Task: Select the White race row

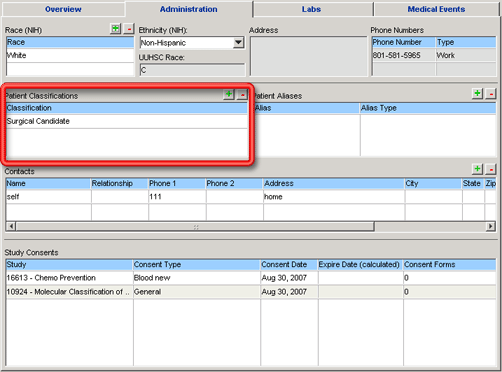Action: coord(70,55)
